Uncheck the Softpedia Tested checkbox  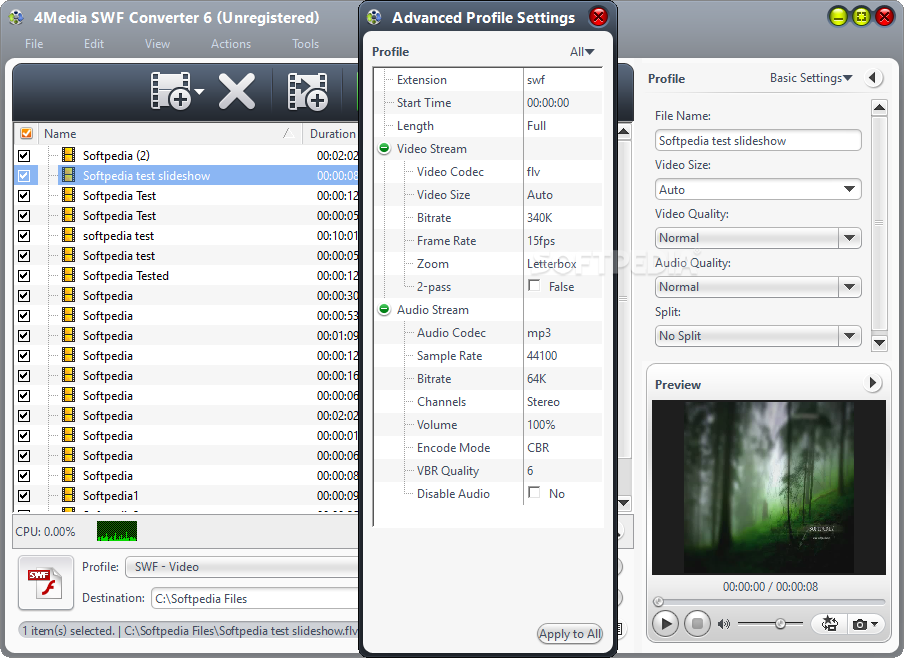[24, 276]
